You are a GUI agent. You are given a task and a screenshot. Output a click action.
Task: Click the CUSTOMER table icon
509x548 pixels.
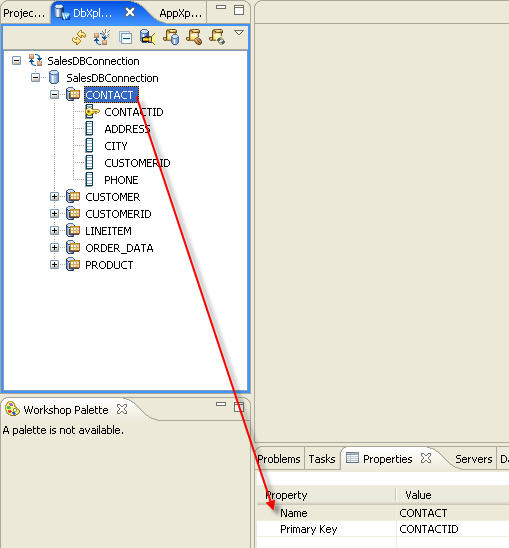(73, 196)
